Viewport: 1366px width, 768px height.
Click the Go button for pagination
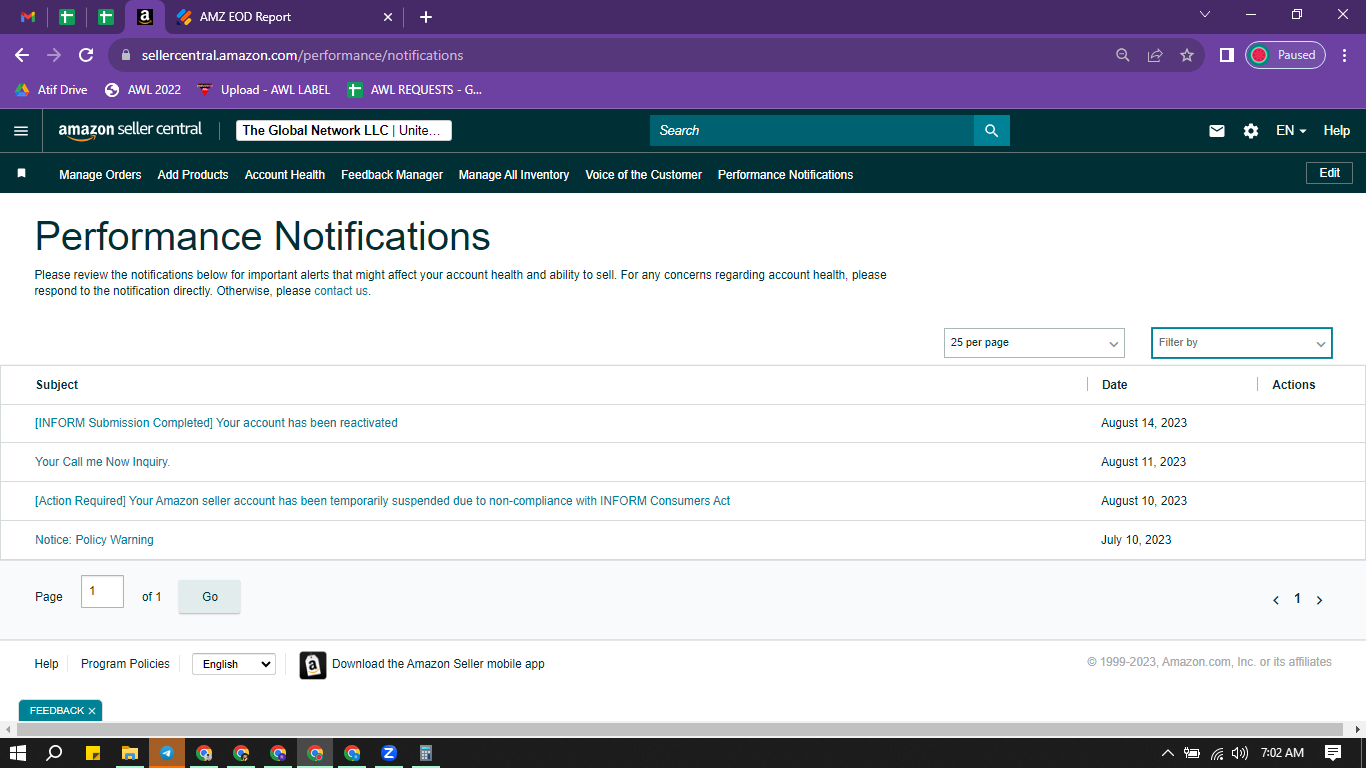click(x=210, y=597)
